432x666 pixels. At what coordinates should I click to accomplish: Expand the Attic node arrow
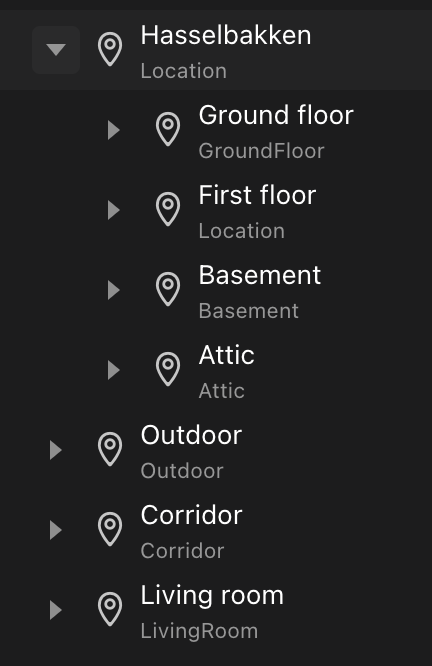click(114, 370)
